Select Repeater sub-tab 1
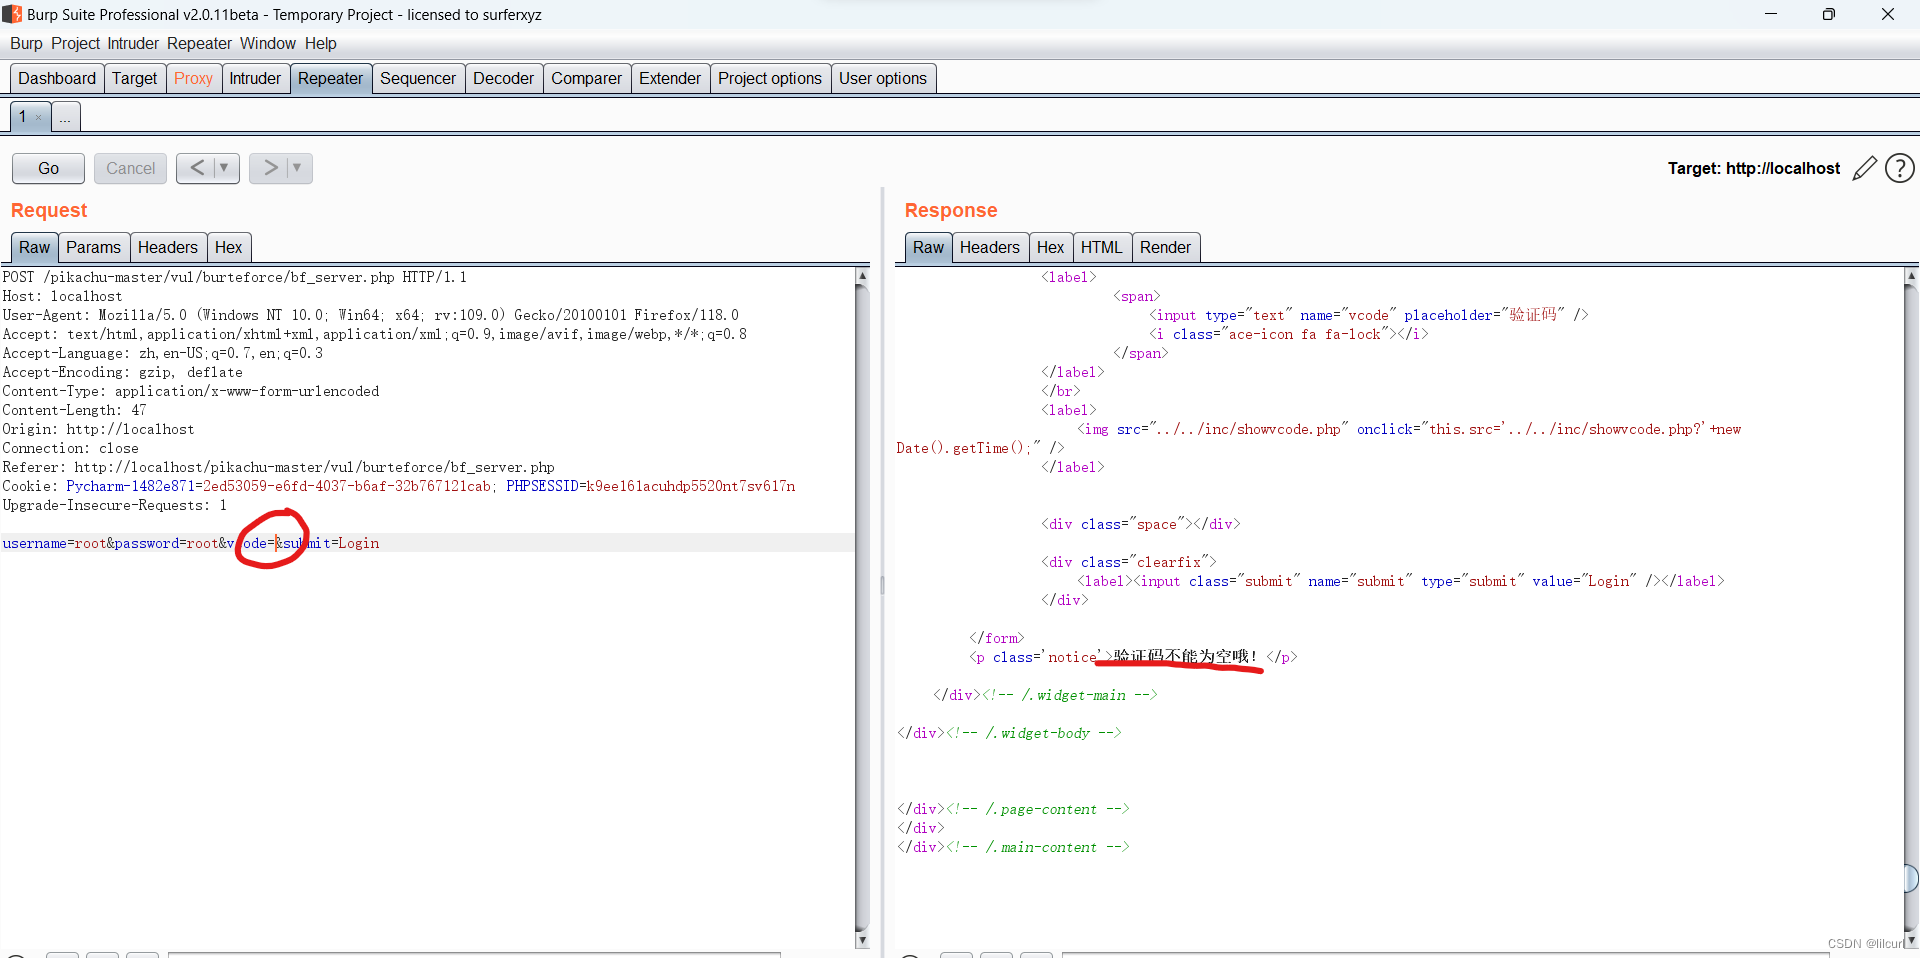1920x958 pixels. click(22, 117)
